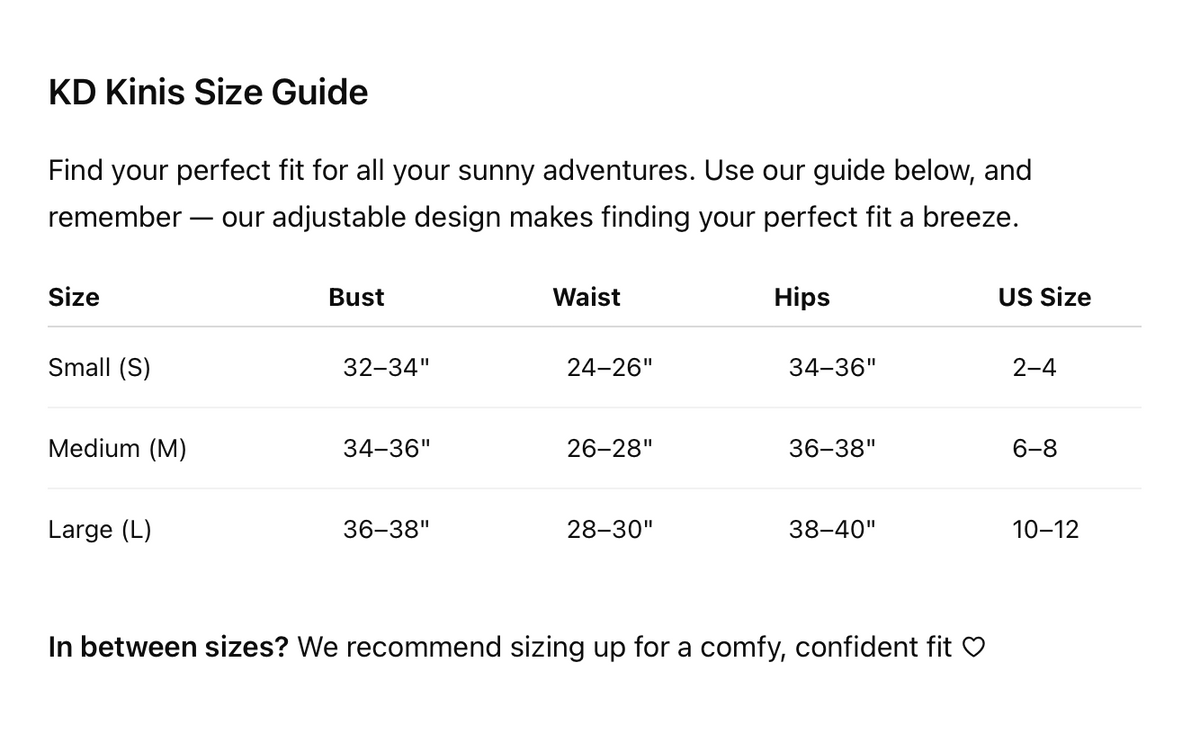Click the Small (S) row label

coord(99,368)
